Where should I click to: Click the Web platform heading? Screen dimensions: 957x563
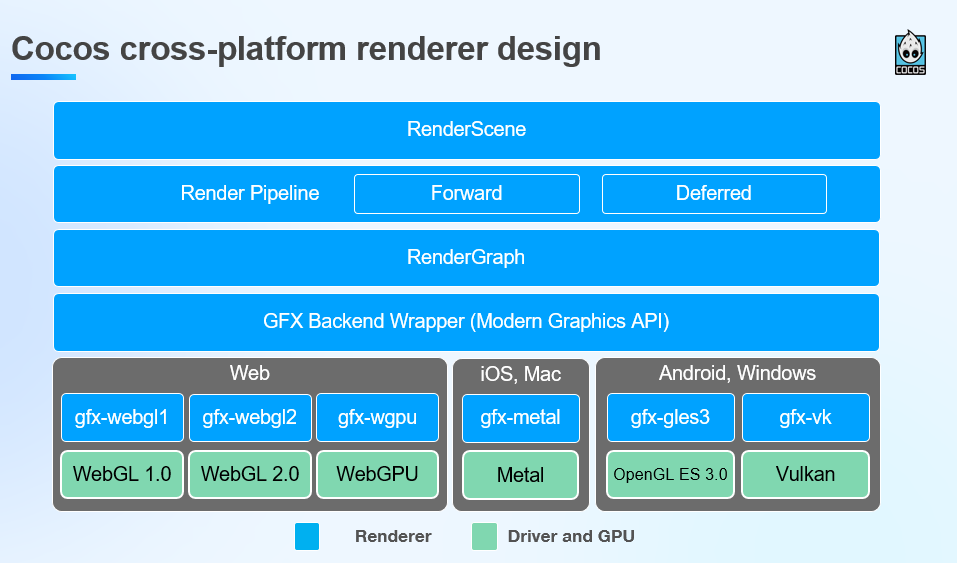pyautogui.click(x=250, y=373)
